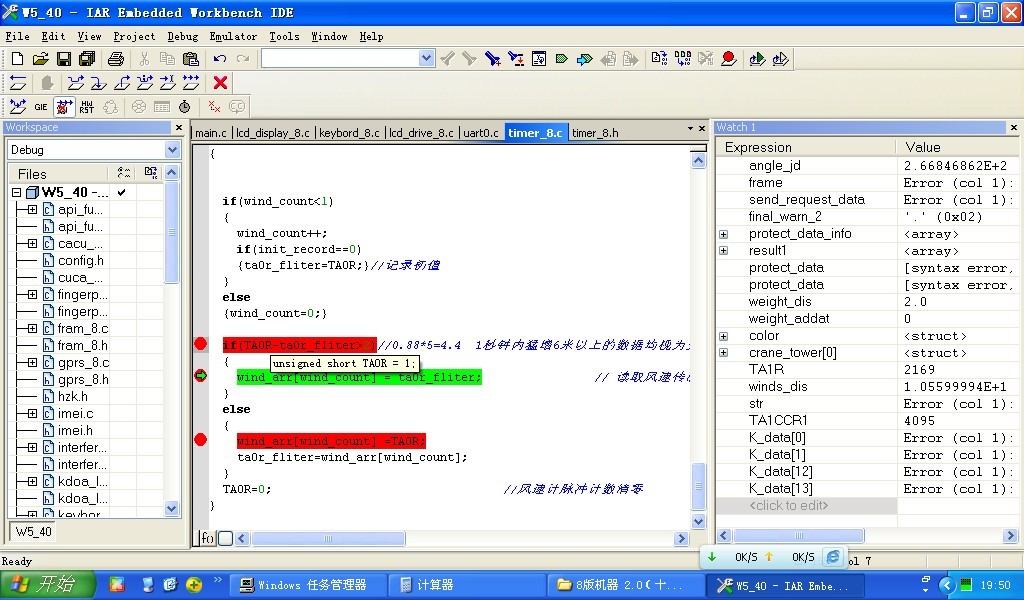Close the Workspace panel
1024x600 pixels.
(179, 127)
